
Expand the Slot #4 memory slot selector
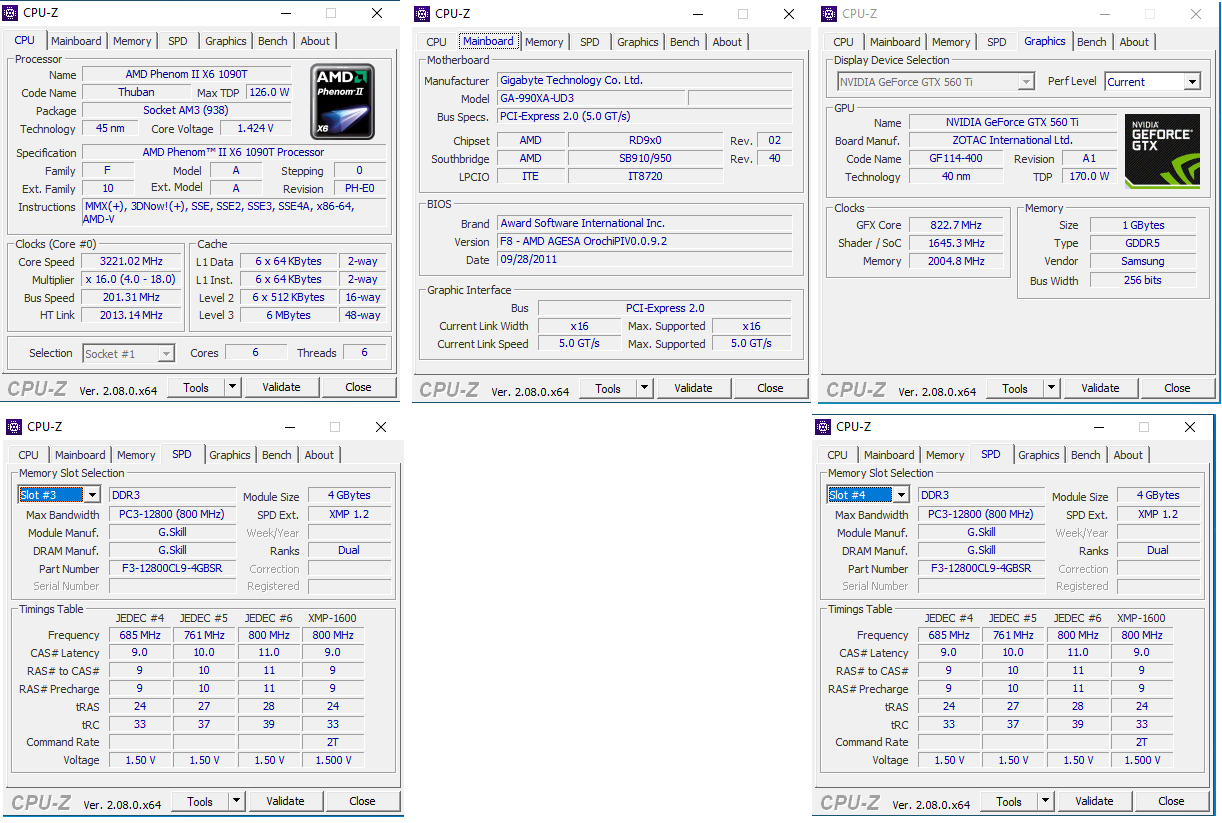tap(901, 495)
